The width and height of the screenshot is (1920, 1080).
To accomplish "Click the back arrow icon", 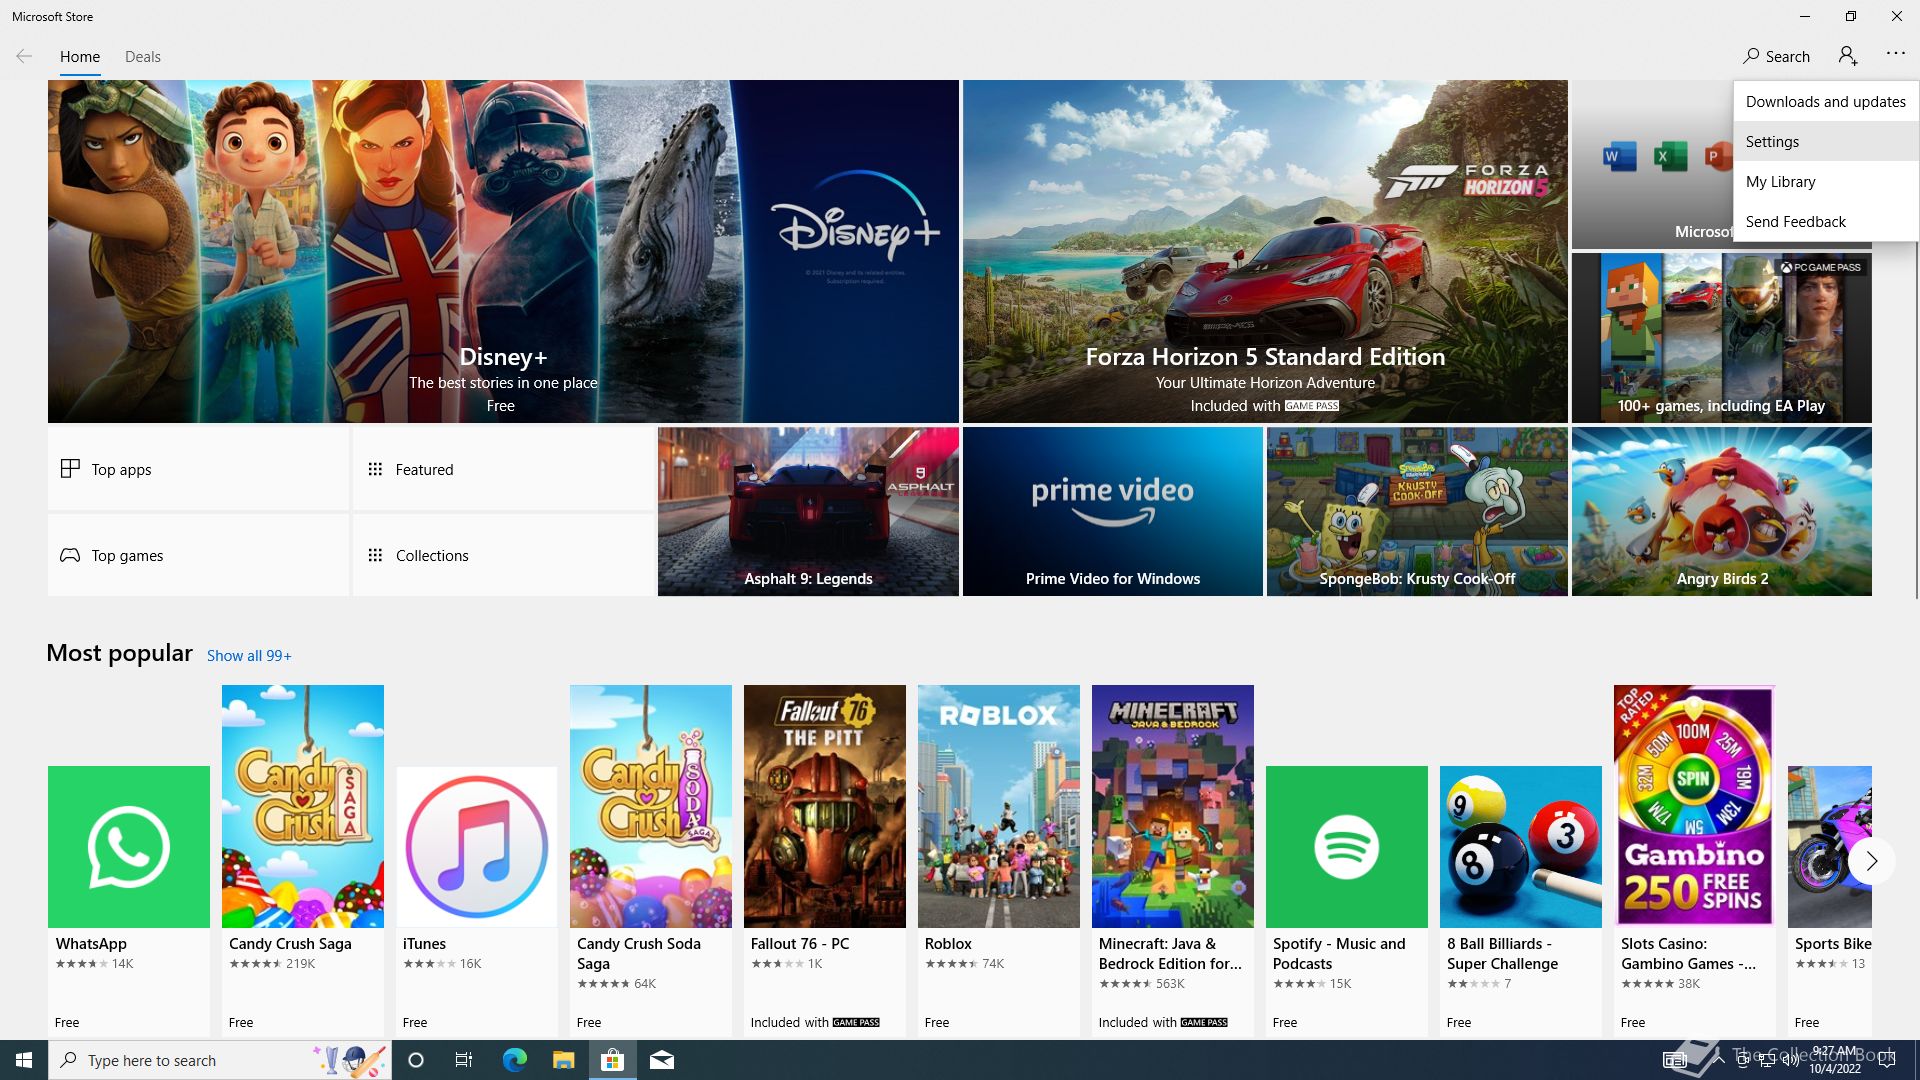I will [x=24, y=56].
